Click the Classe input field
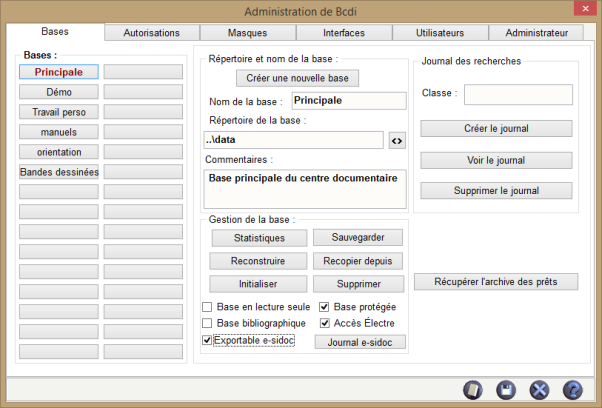This screenshot has width=602, height=408. tap(518, 94)
